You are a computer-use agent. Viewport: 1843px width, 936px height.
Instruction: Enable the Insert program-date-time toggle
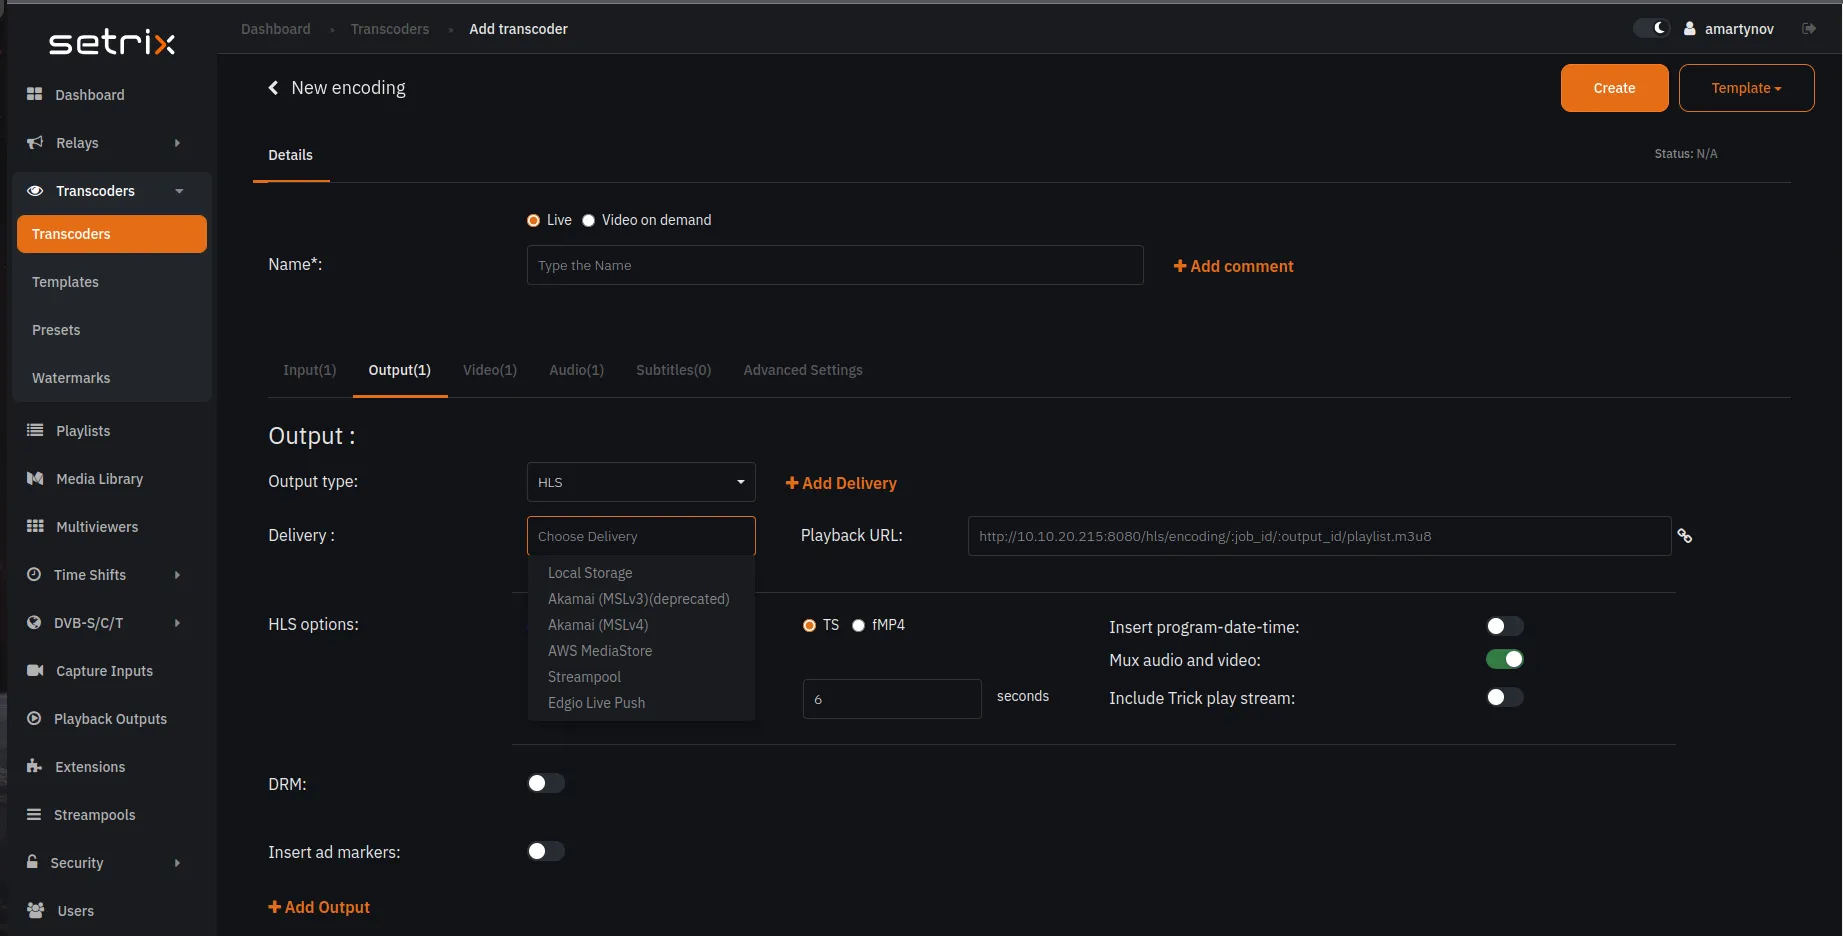pyautogui.click(x=1503, y=626)
